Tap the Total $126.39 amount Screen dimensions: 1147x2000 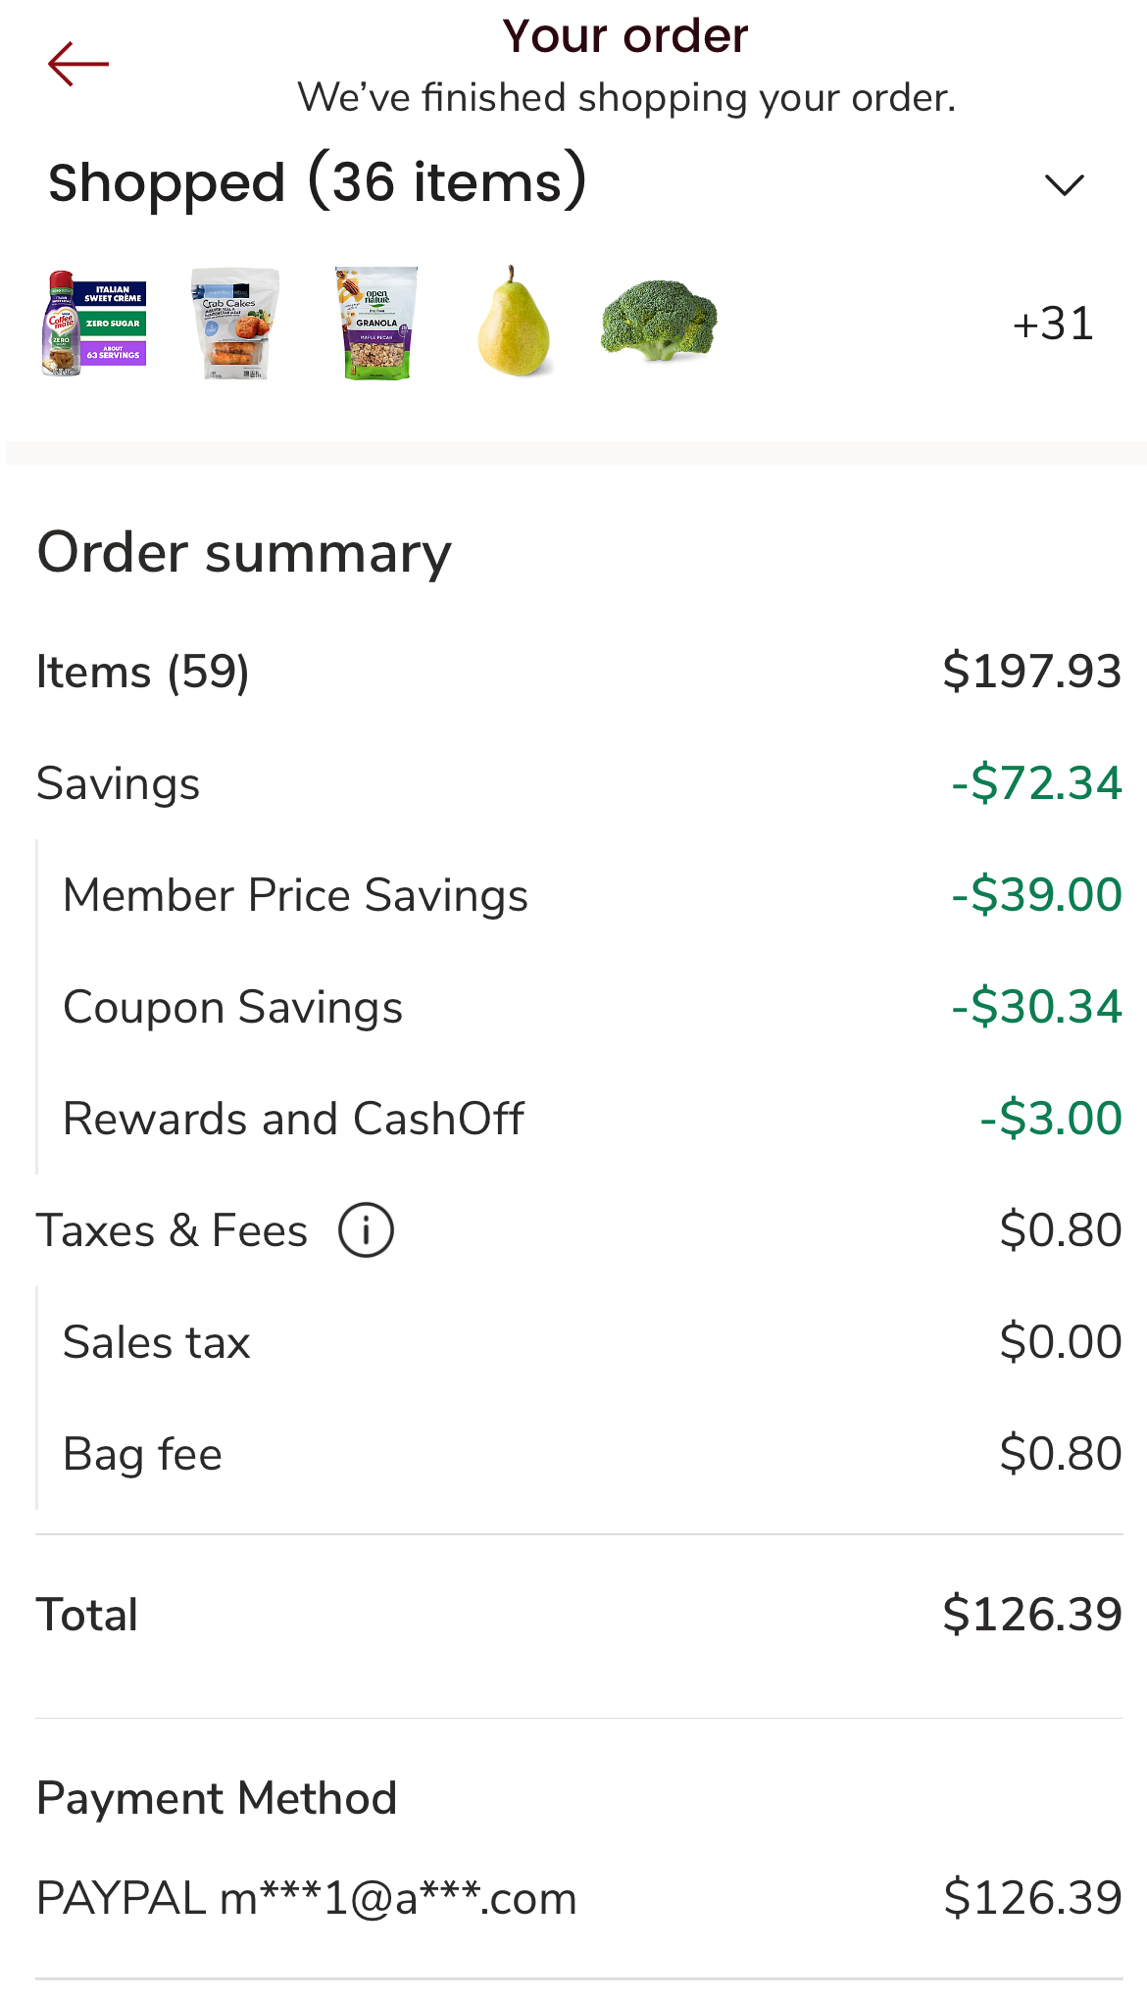point(1032,1615)
